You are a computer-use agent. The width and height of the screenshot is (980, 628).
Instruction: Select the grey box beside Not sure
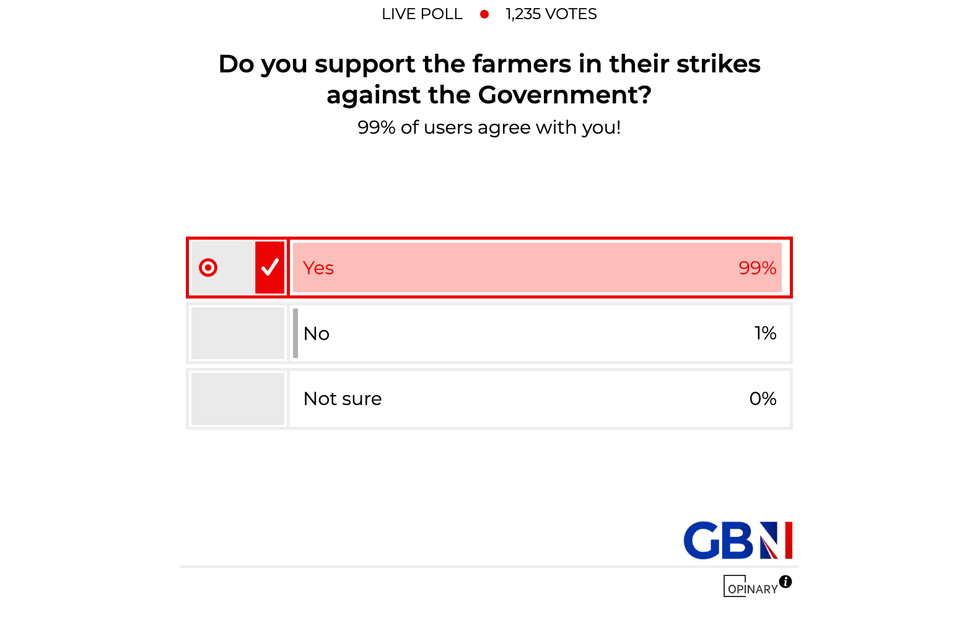pos(238,398)
